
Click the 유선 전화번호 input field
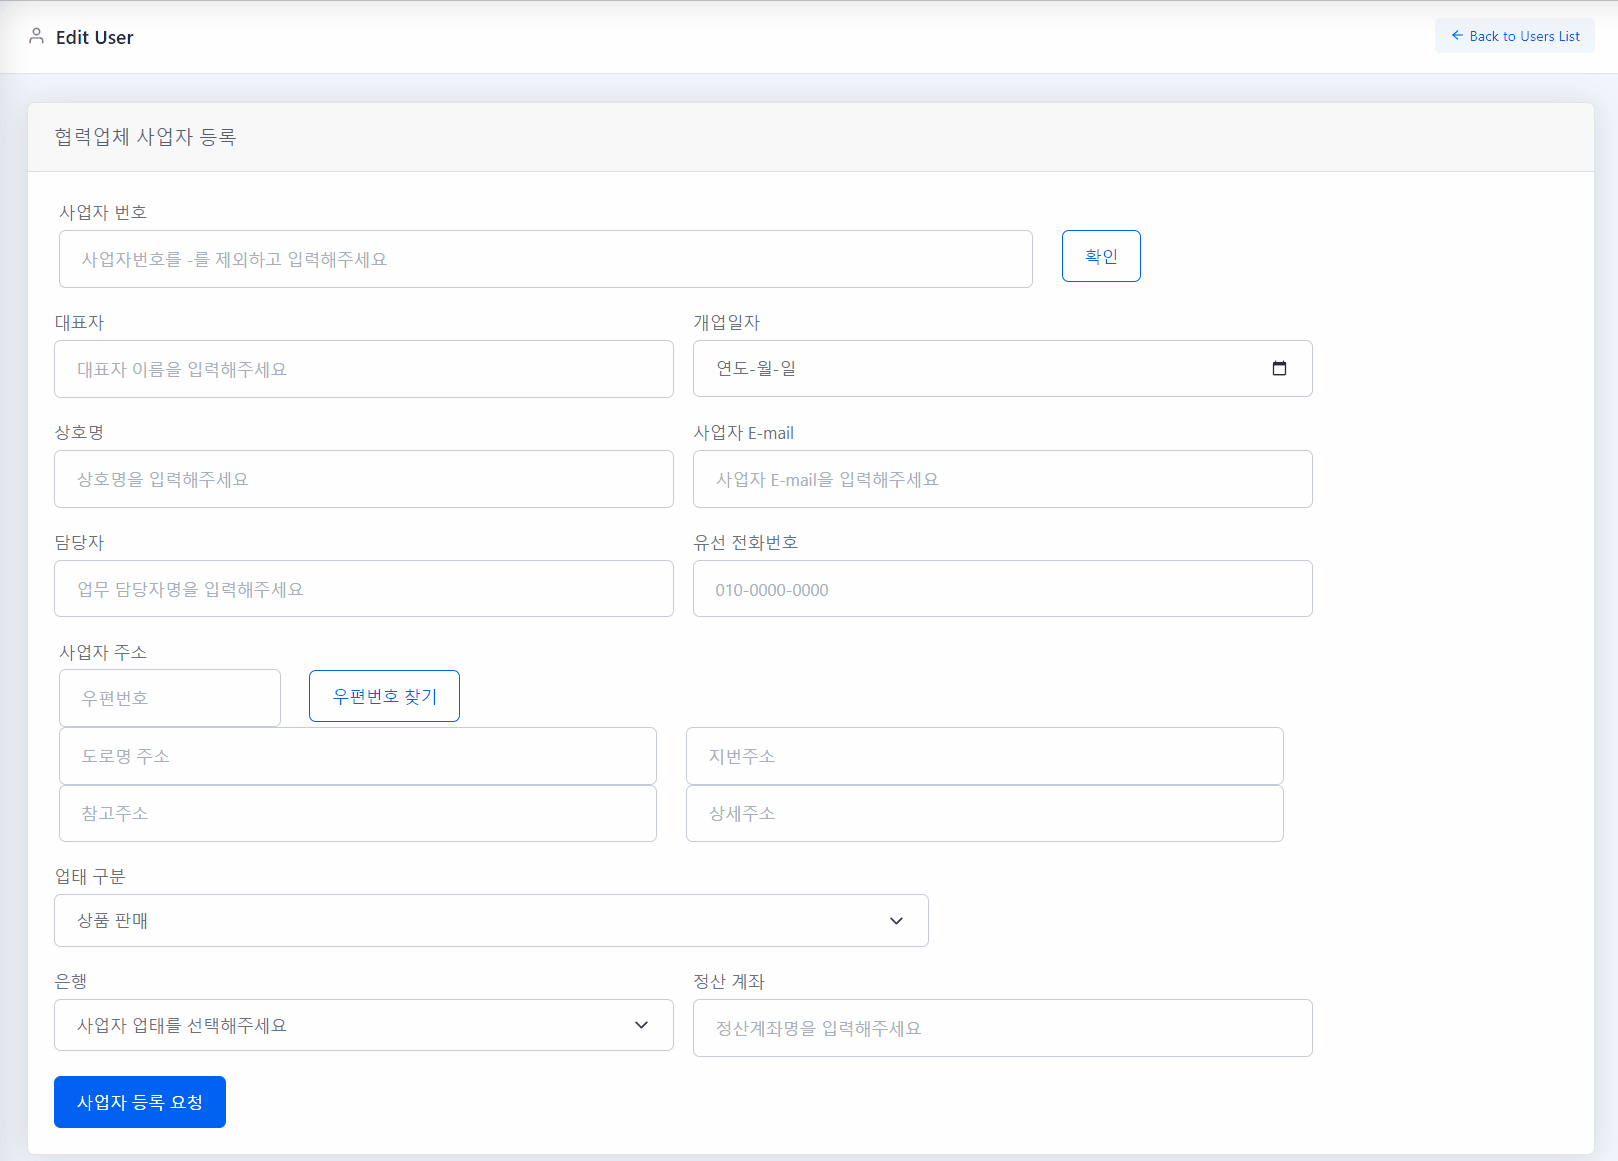(x=1003, y=589)
